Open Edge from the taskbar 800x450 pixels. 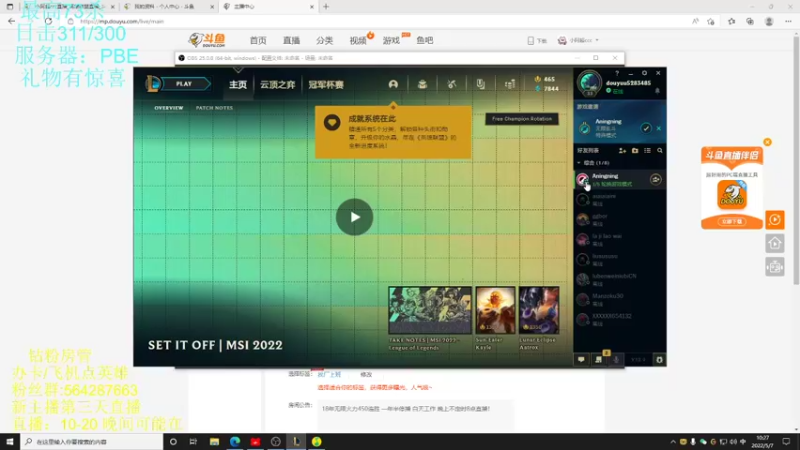point(235,441)
